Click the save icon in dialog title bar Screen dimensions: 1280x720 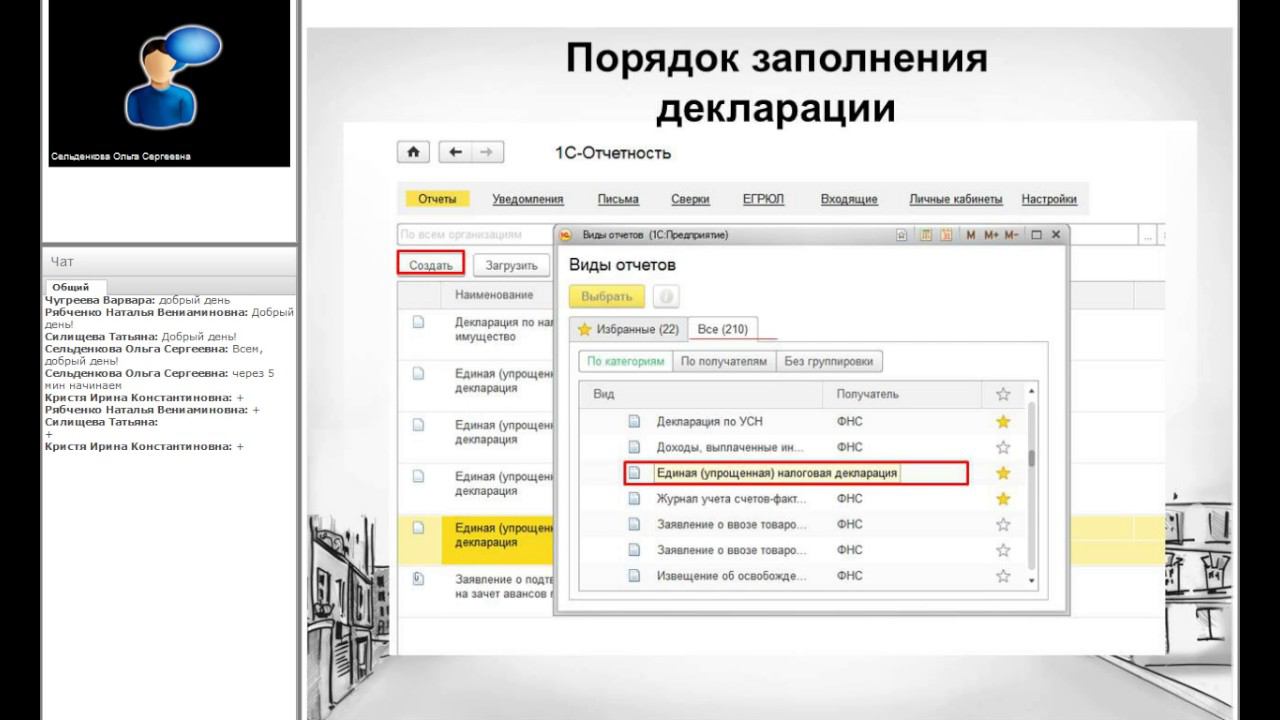point(902,235)
